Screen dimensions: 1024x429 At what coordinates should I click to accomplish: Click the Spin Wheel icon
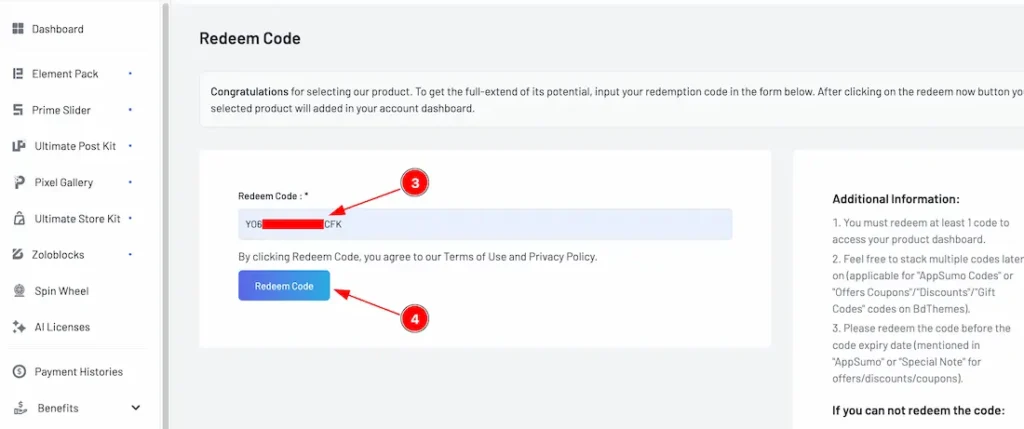tap(18, 291)
